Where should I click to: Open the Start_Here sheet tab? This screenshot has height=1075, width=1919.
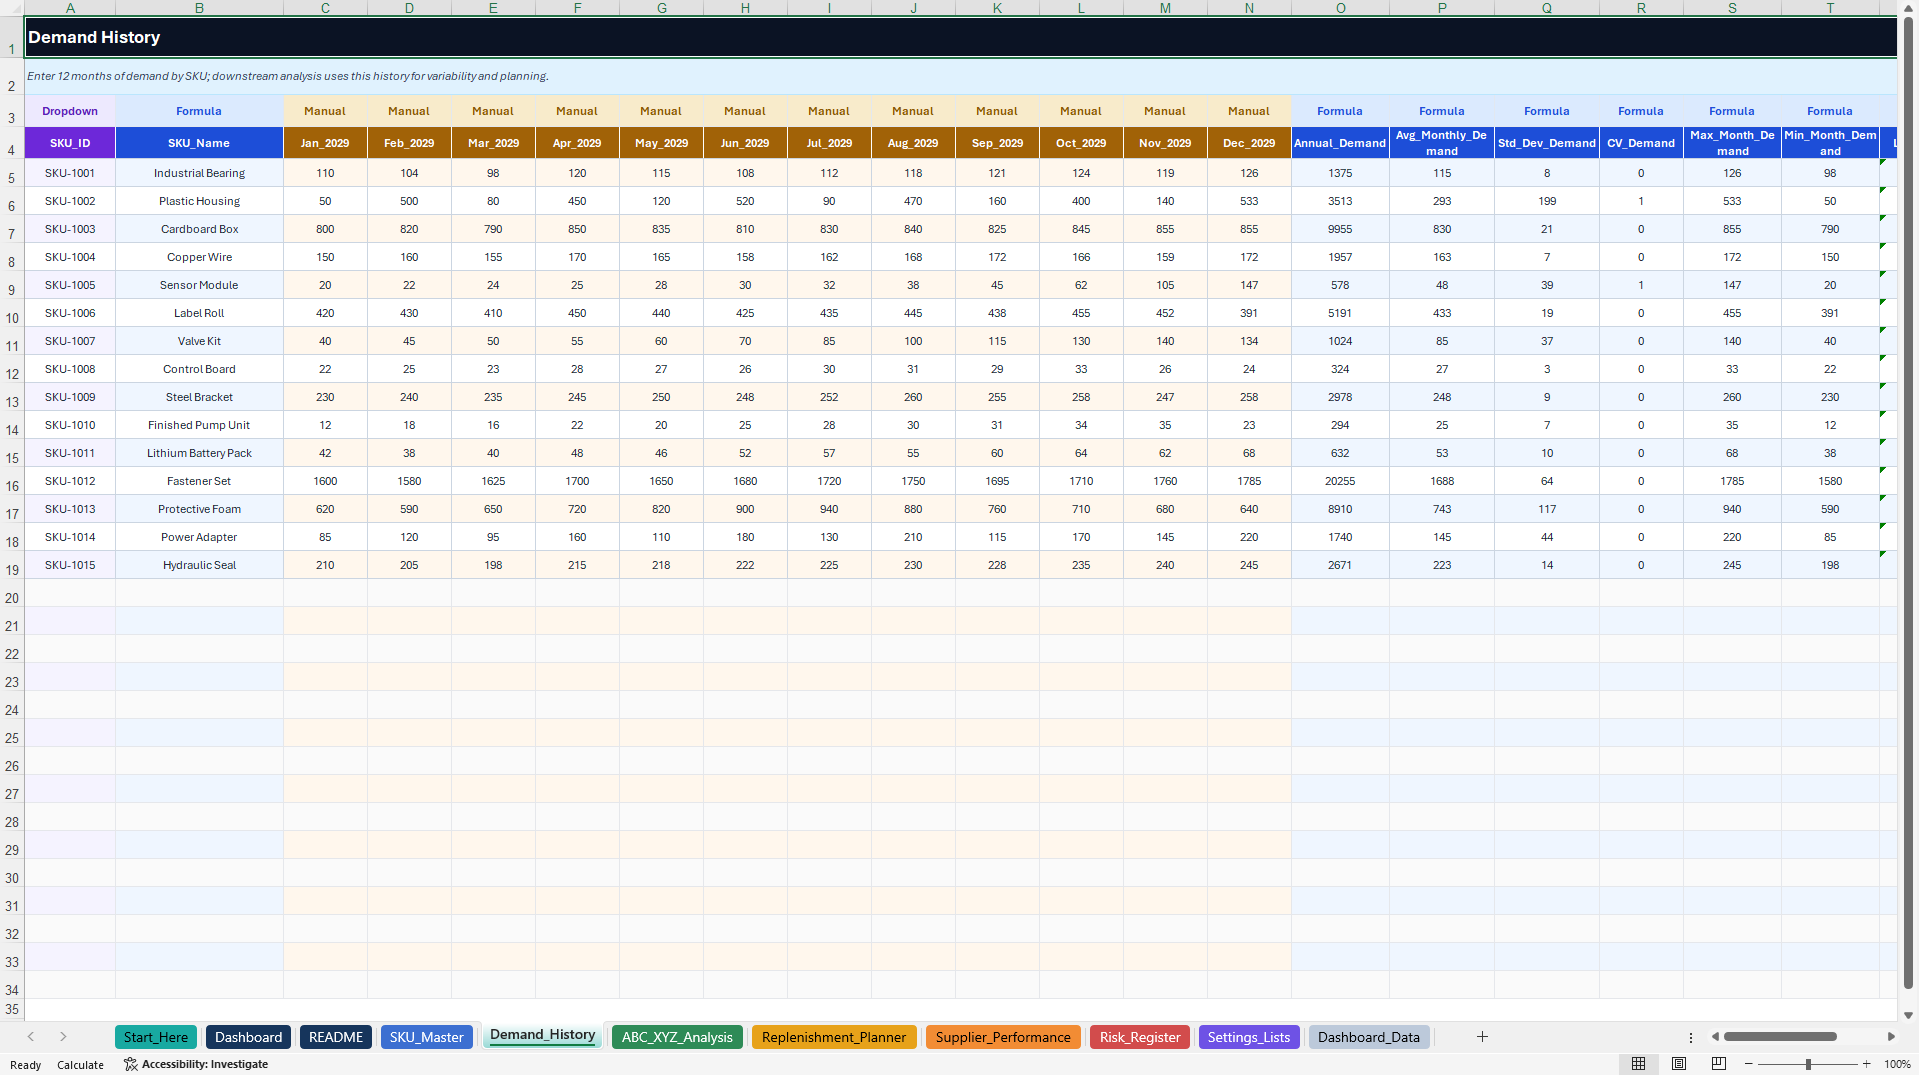(156, 1037)
